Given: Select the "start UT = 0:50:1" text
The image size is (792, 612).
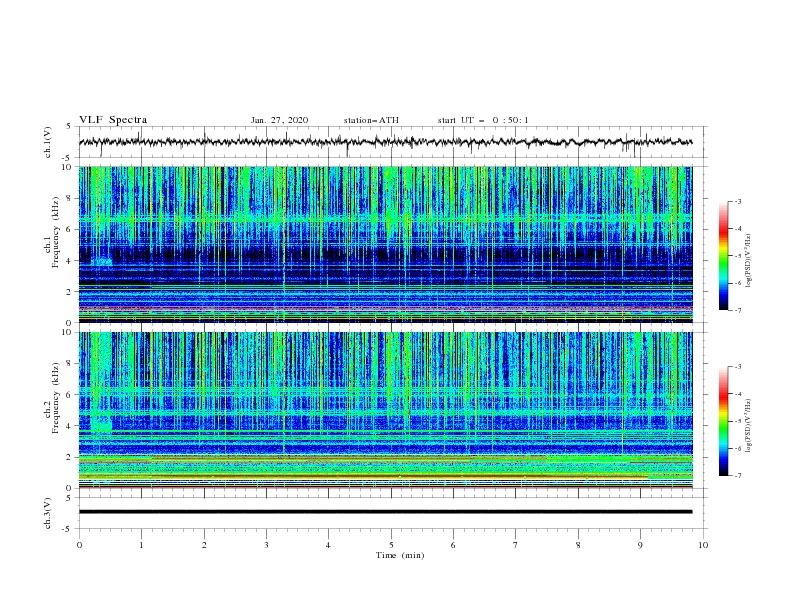Looking at the screenshot, I should [483, 120].
